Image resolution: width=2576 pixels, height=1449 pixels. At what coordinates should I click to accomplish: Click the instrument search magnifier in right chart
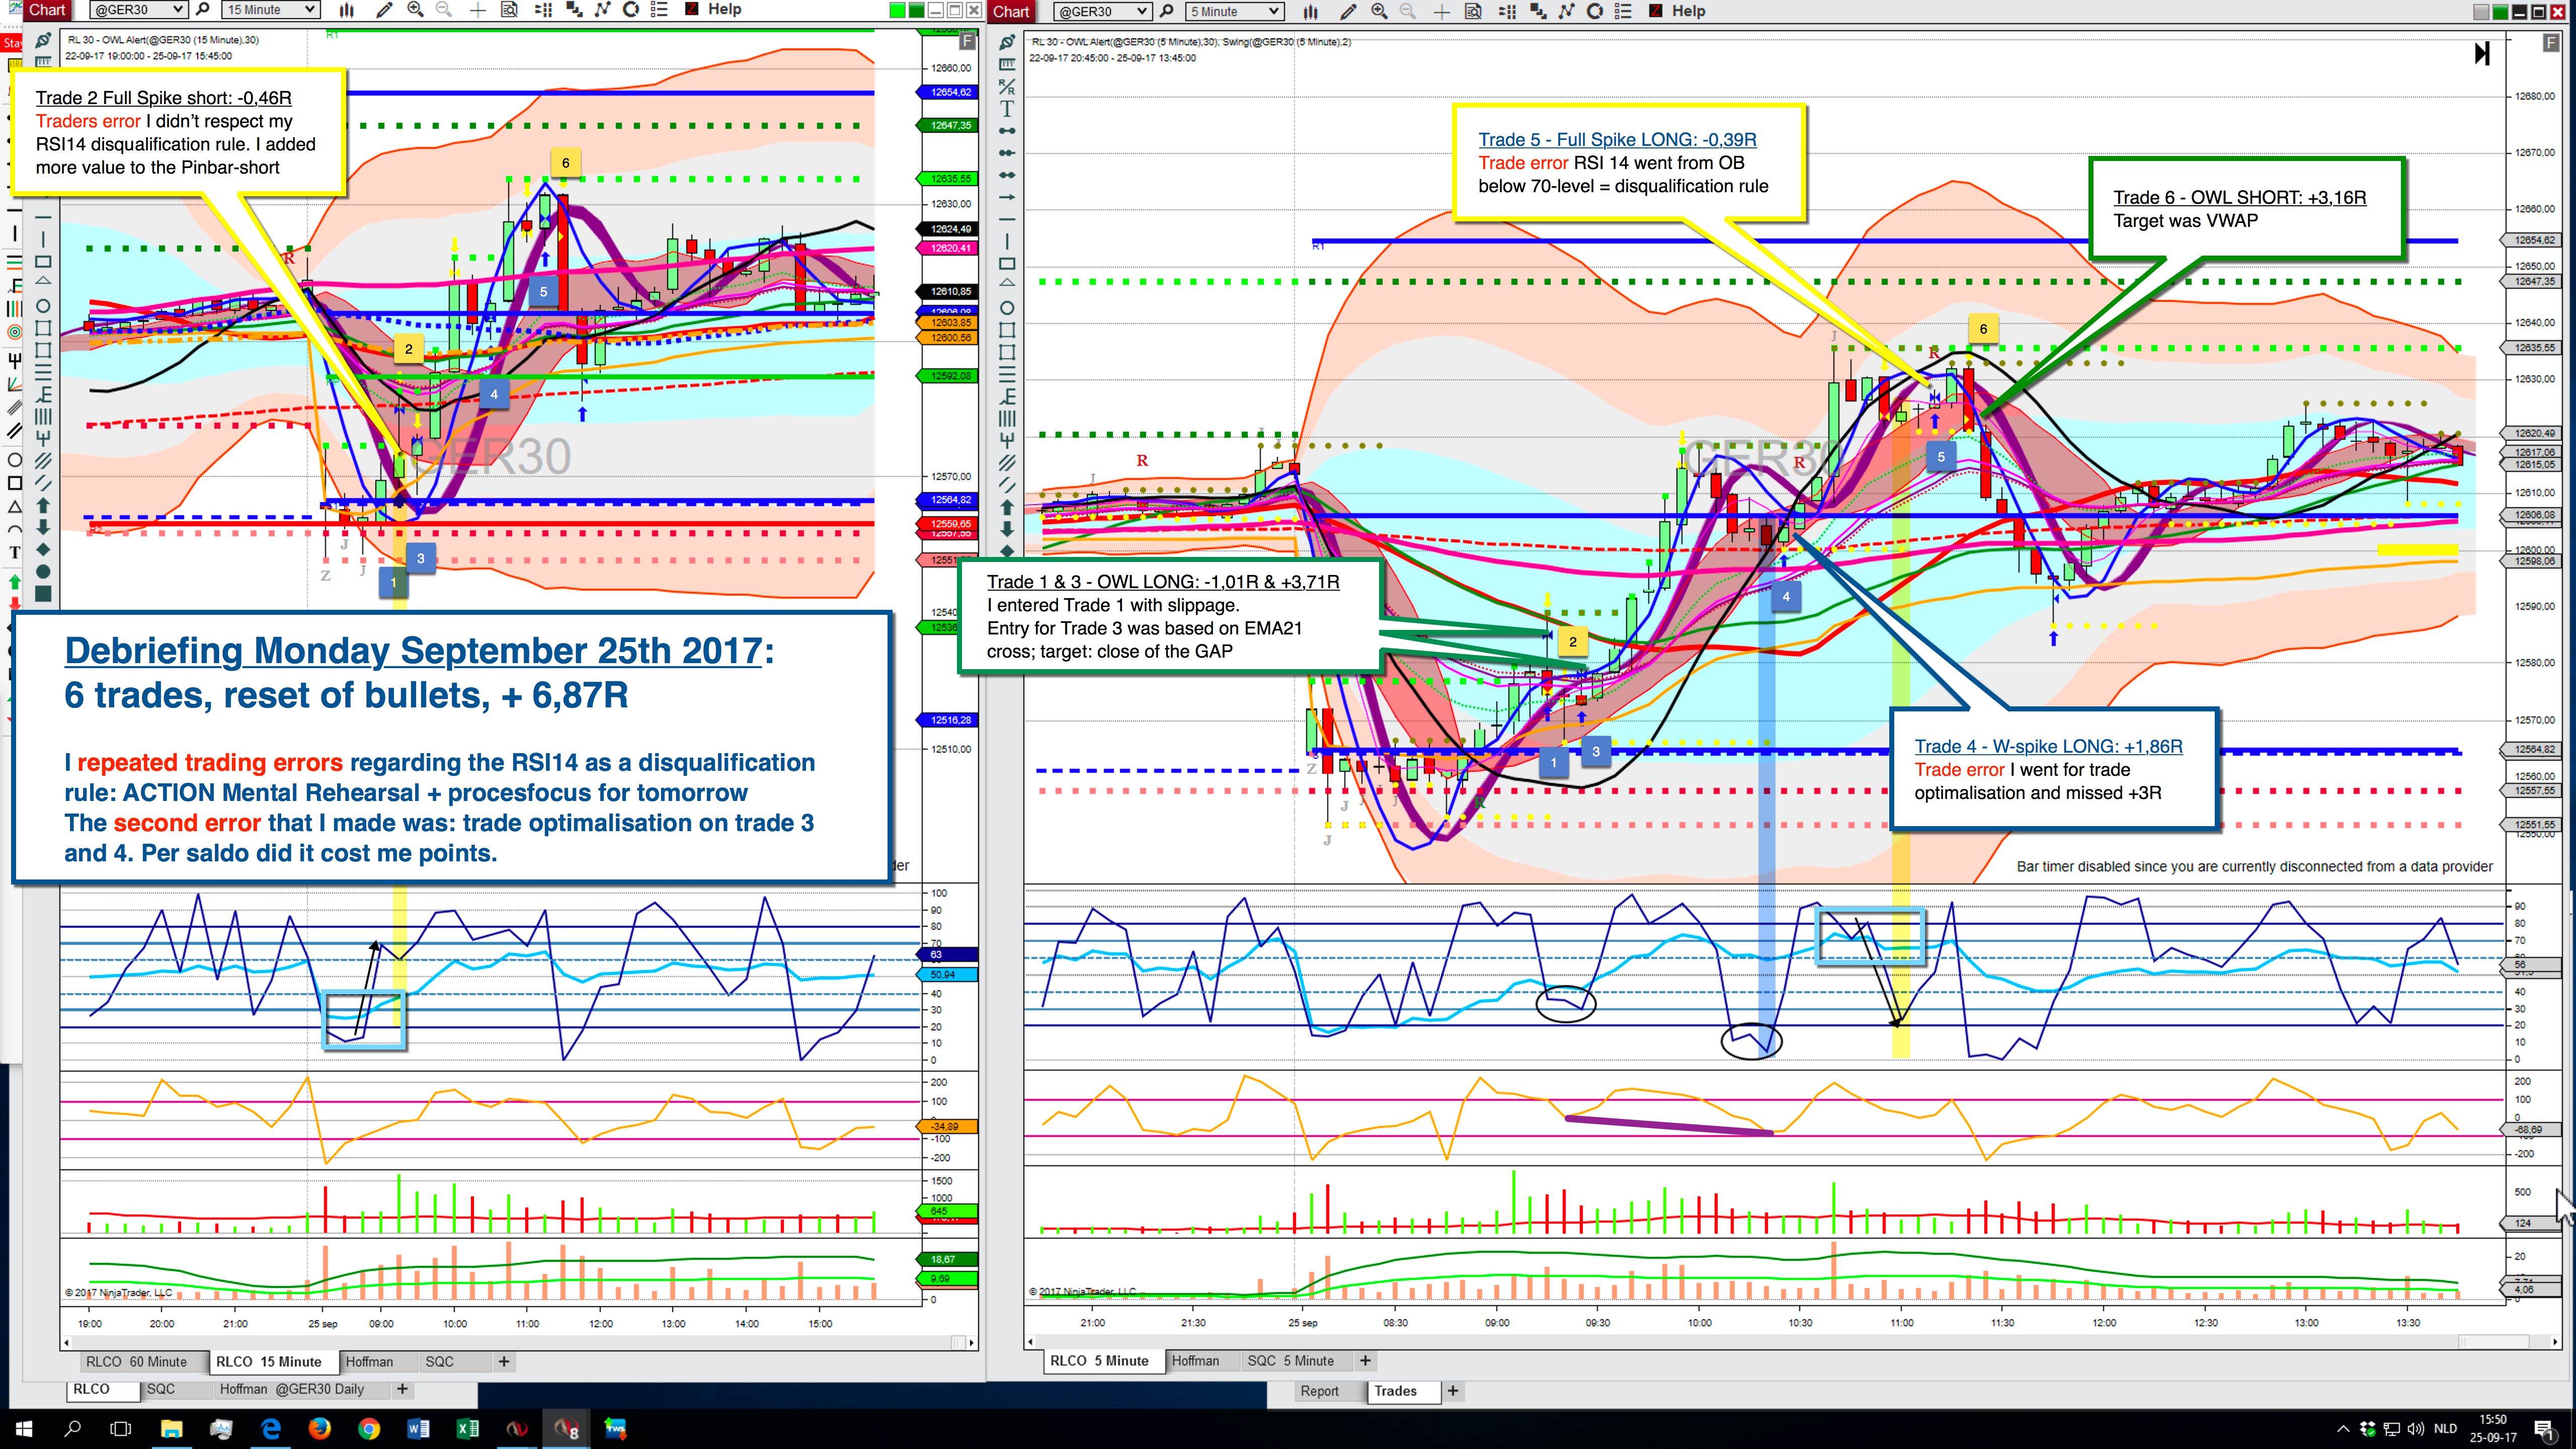1166,11
